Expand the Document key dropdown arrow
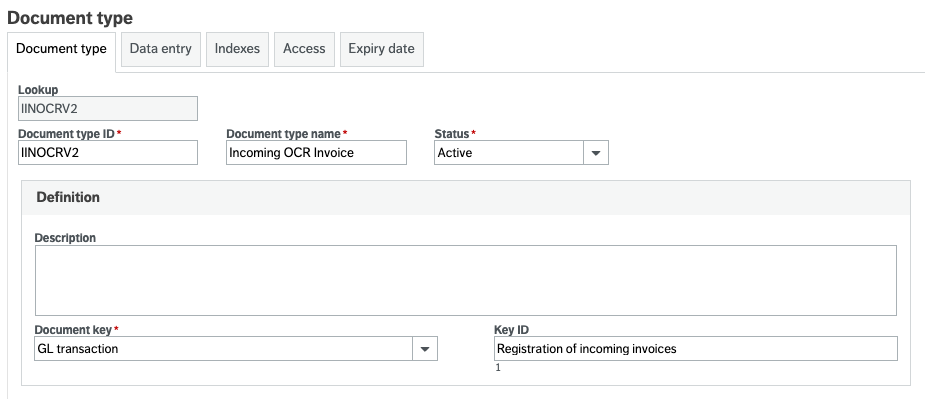This screenshot has width=925, height=399. [425, 349]
